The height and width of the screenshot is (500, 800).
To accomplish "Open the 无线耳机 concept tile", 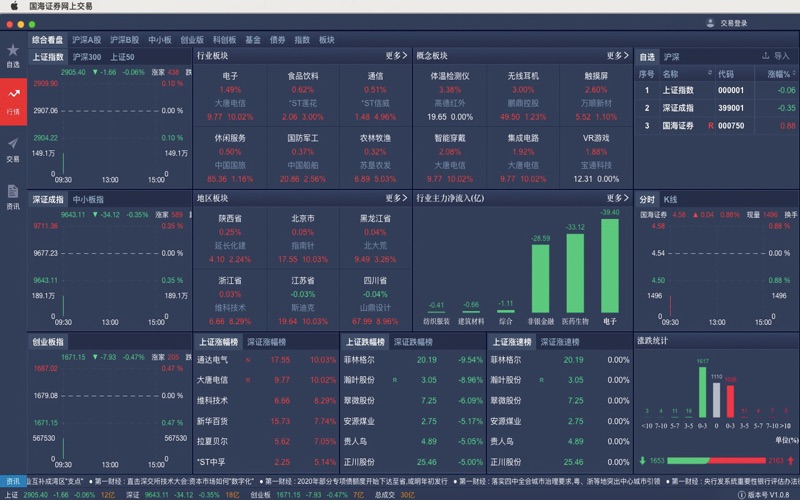I will tap(523, 96).
